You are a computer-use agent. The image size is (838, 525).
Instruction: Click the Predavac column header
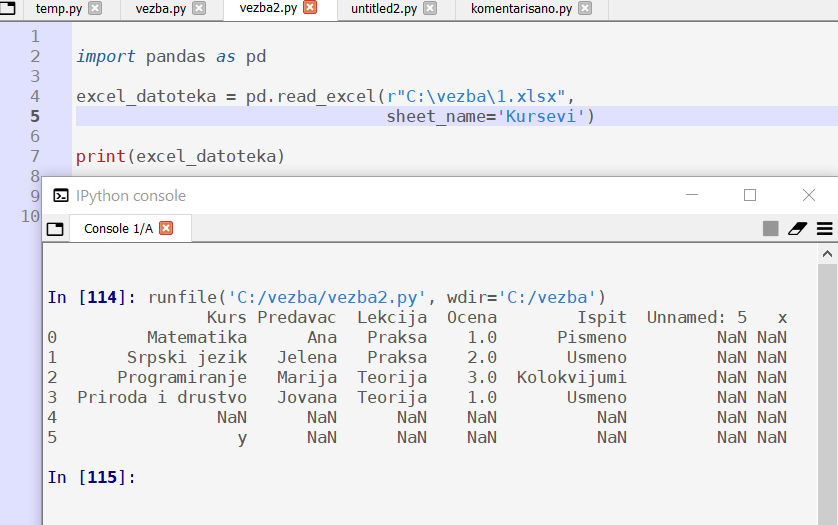297,317
